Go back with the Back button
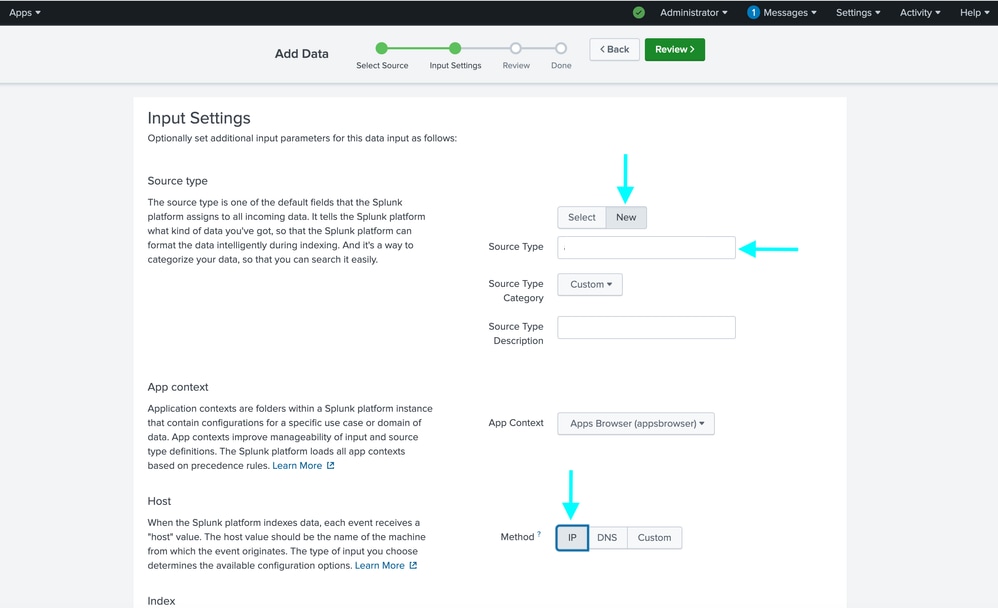The height and width of the screenshot is (608, 998). click(614, 50)
